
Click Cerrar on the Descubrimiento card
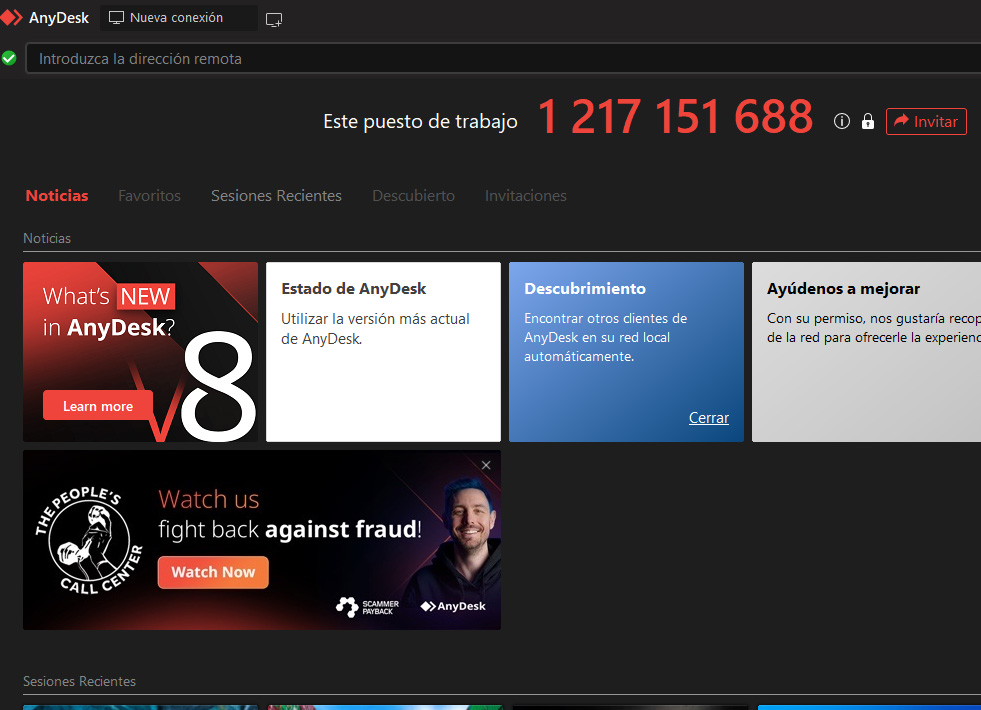(708, 417)
